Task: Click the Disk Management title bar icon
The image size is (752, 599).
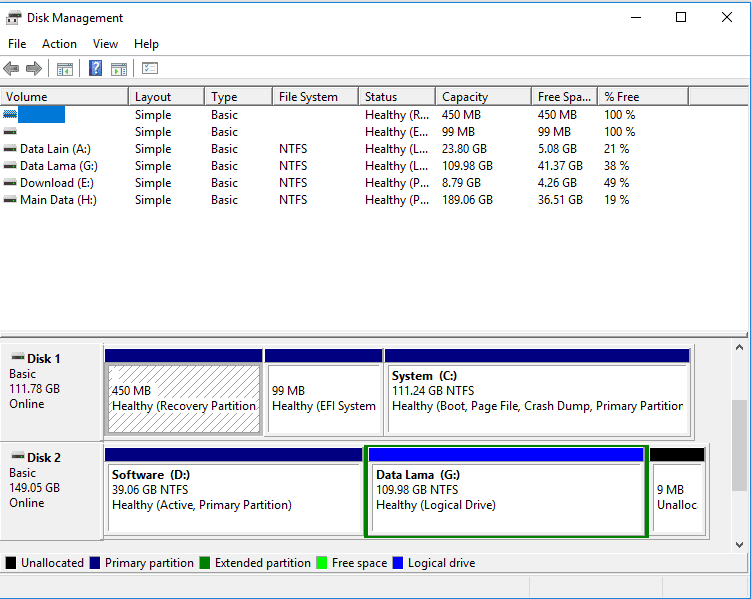Action: pyautogui.click(x=13, y=18)
